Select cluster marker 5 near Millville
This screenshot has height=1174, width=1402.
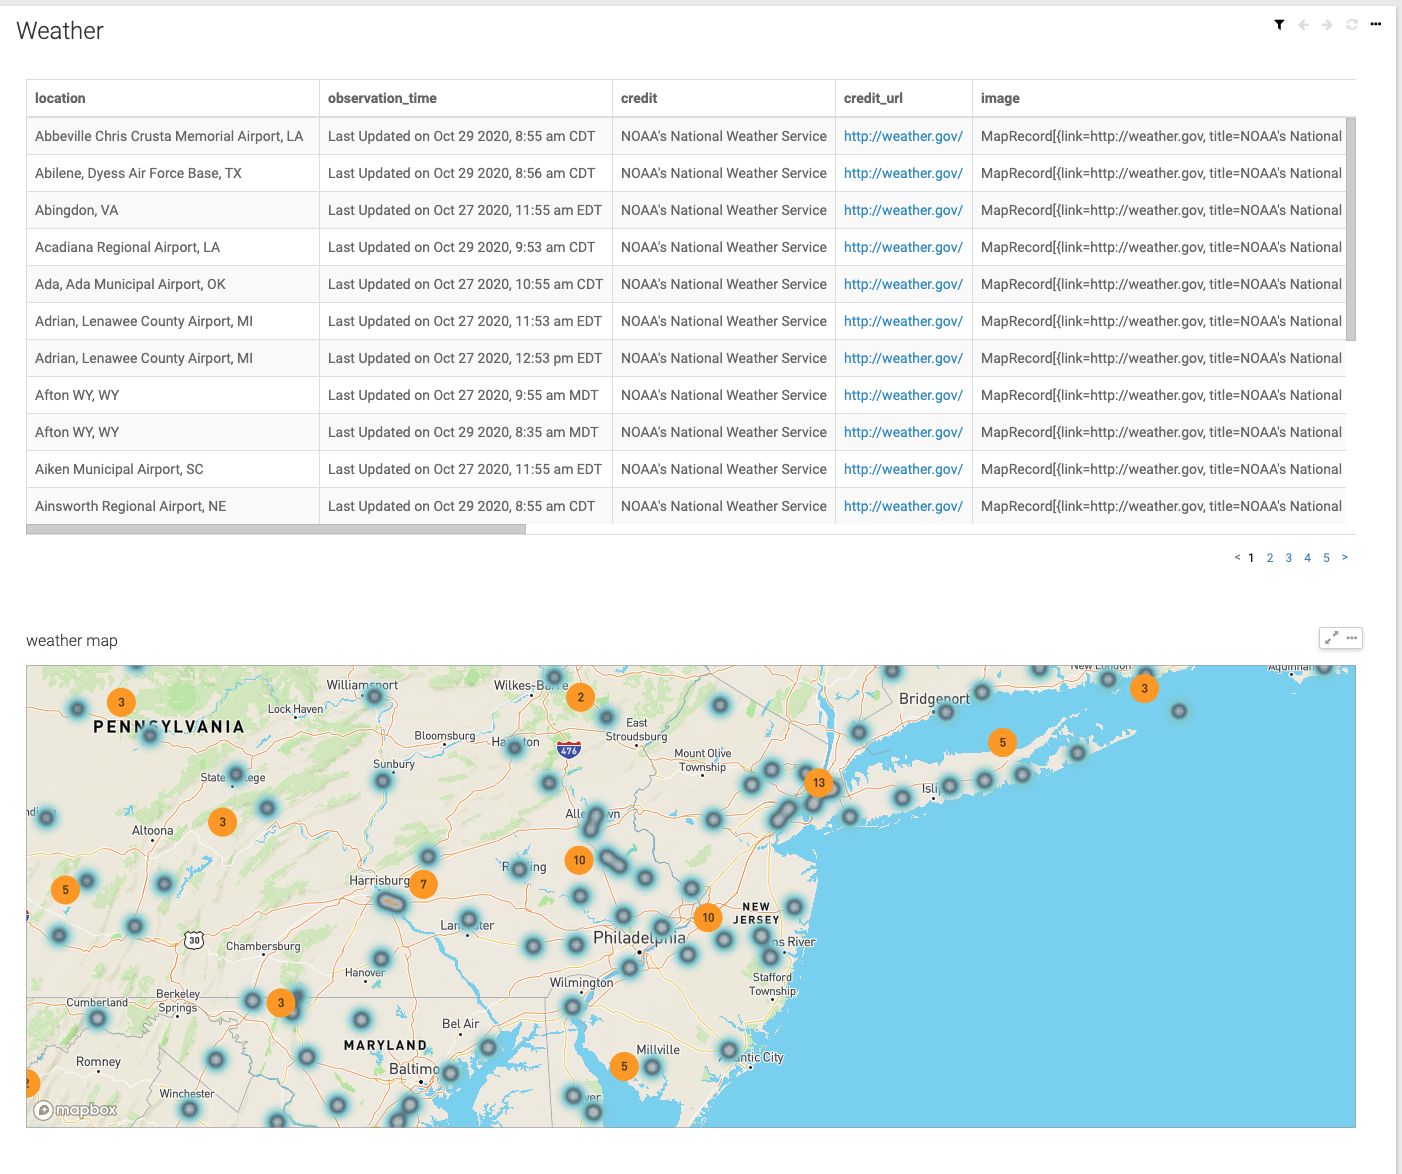click(x=624, y=1066)
